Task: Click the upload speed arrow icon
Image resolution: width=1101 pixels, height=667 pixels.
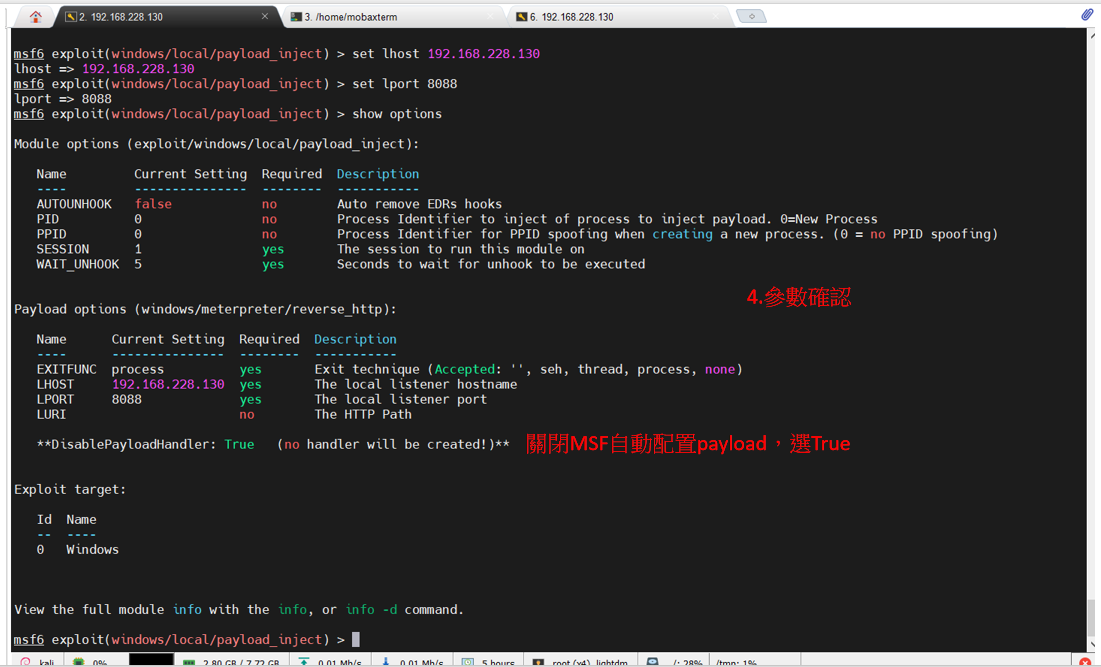Action: pyautogui.click(x=303, y=662)
